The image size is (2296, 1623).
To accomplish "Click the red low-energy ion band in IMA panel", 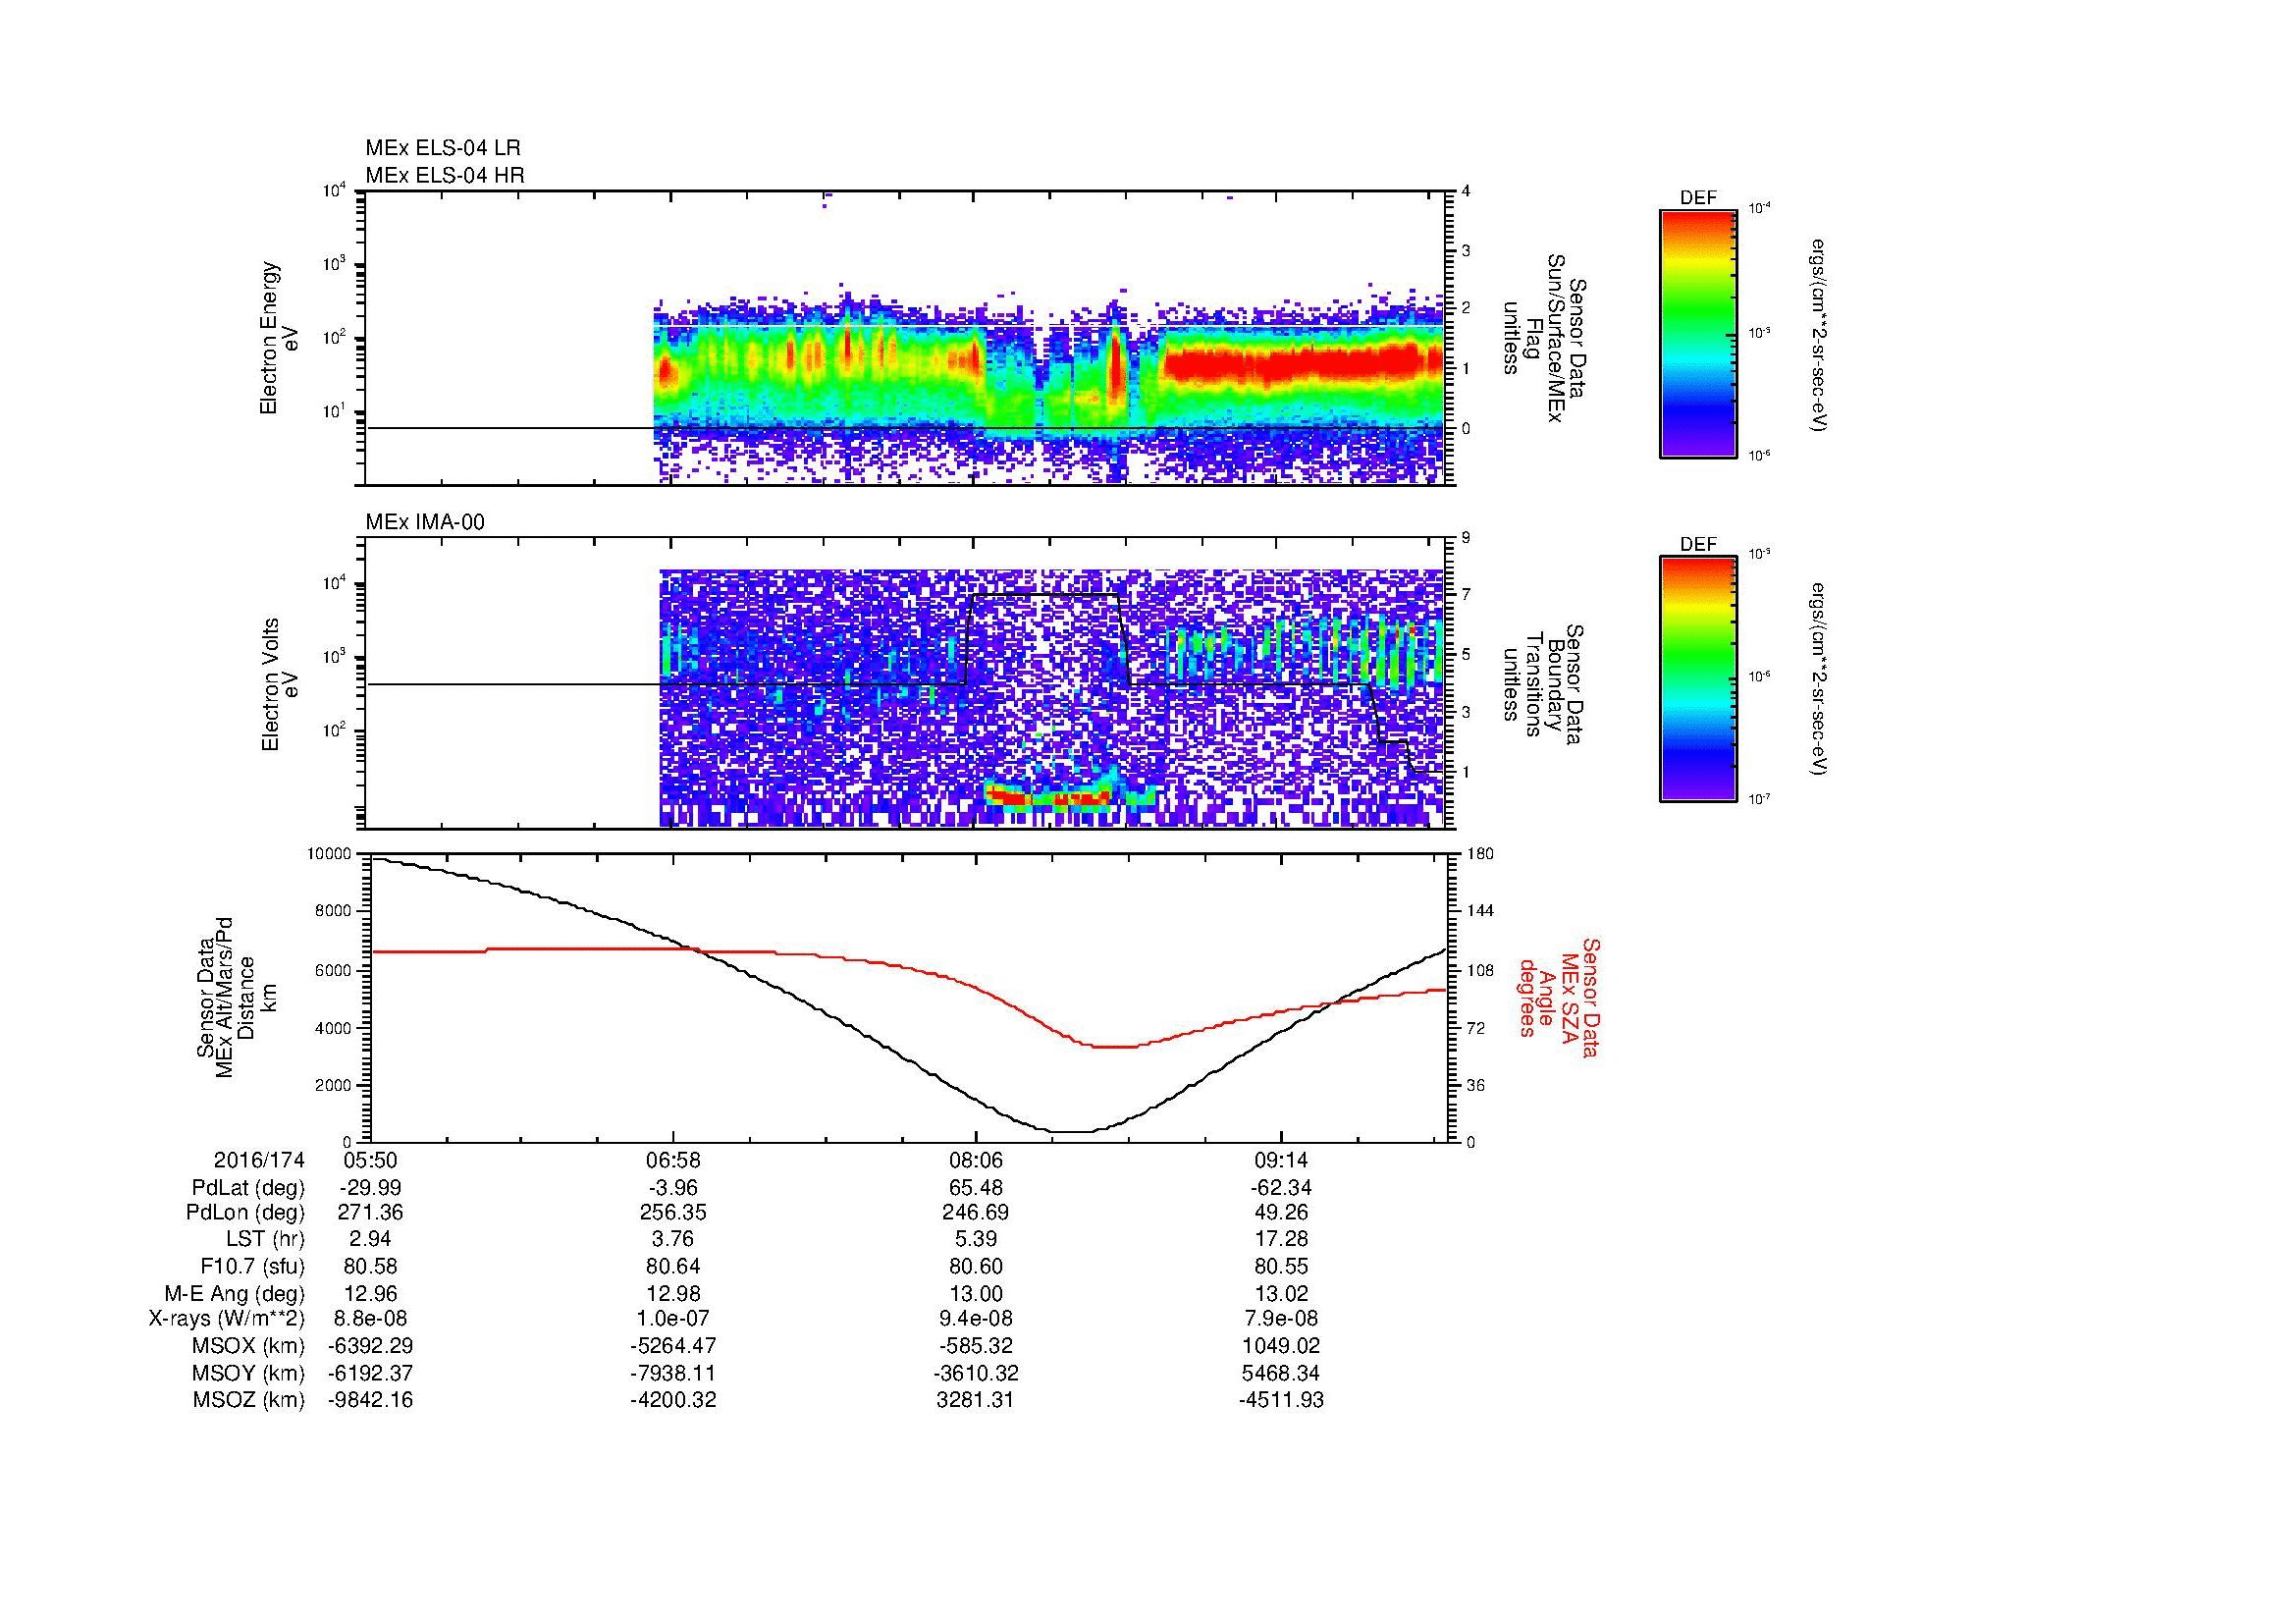I will [1047, 797].
